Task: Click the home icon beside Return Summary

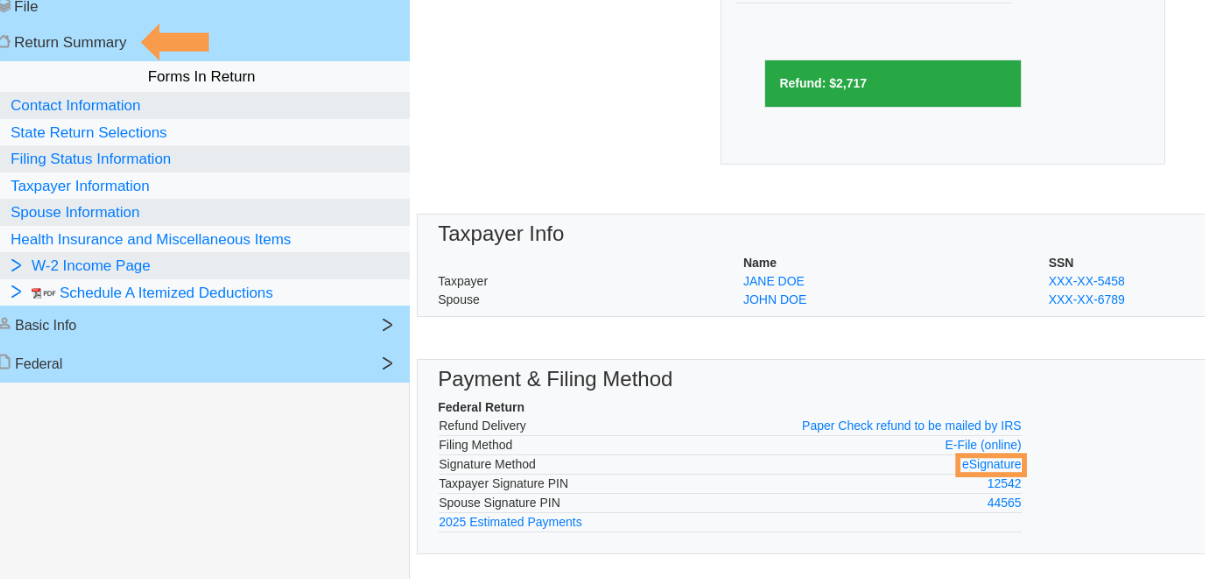Action: click(5, 42)
